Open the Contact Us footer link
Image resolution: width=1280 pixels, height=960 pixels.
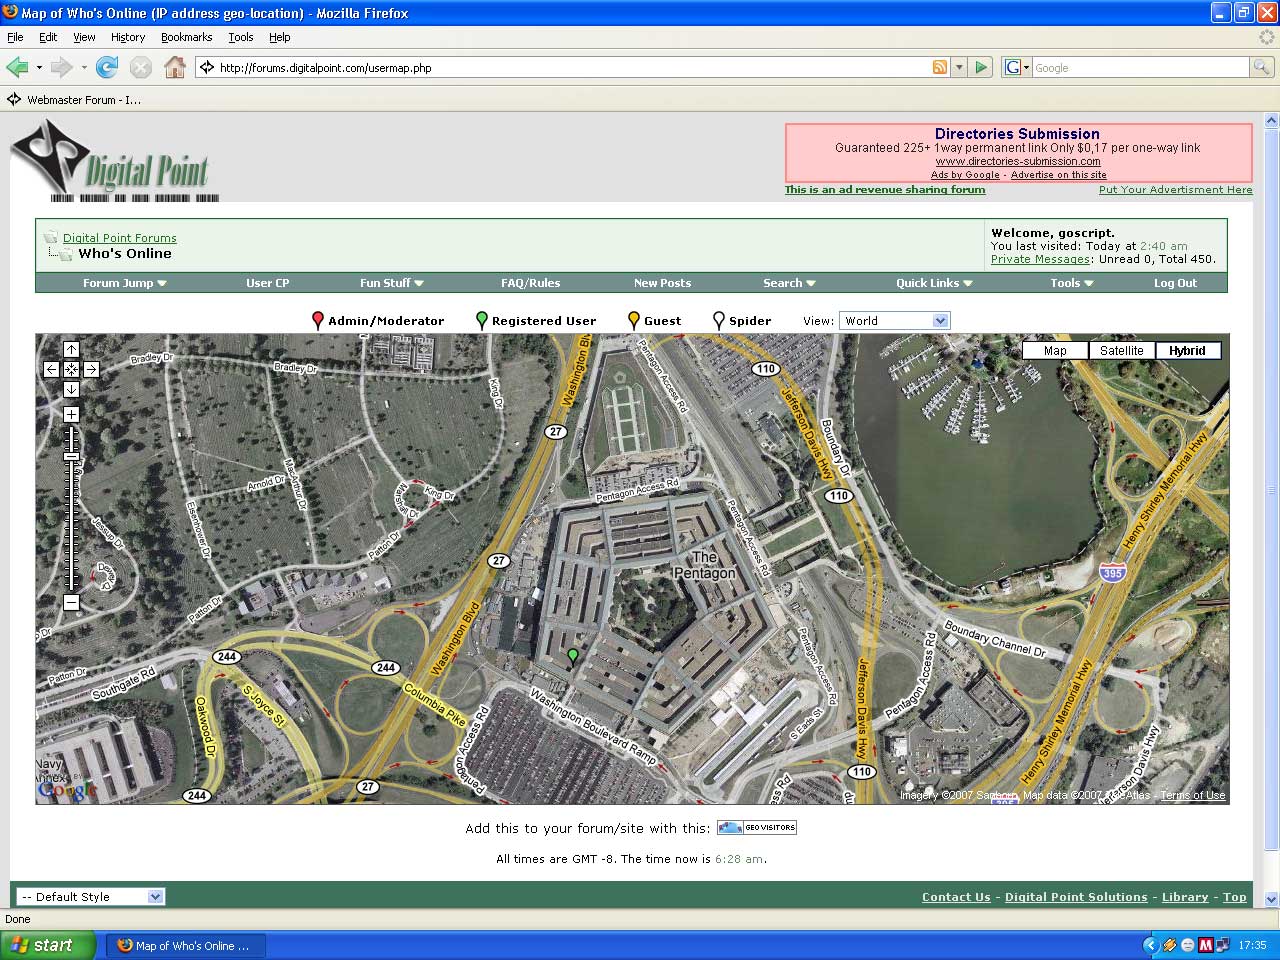point(956,897)
